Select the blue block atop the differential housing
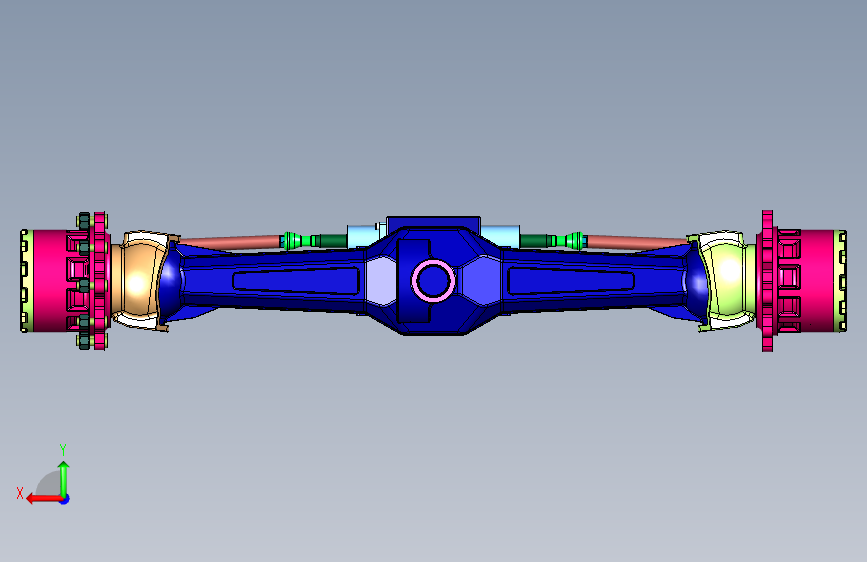 coord(433,222)
